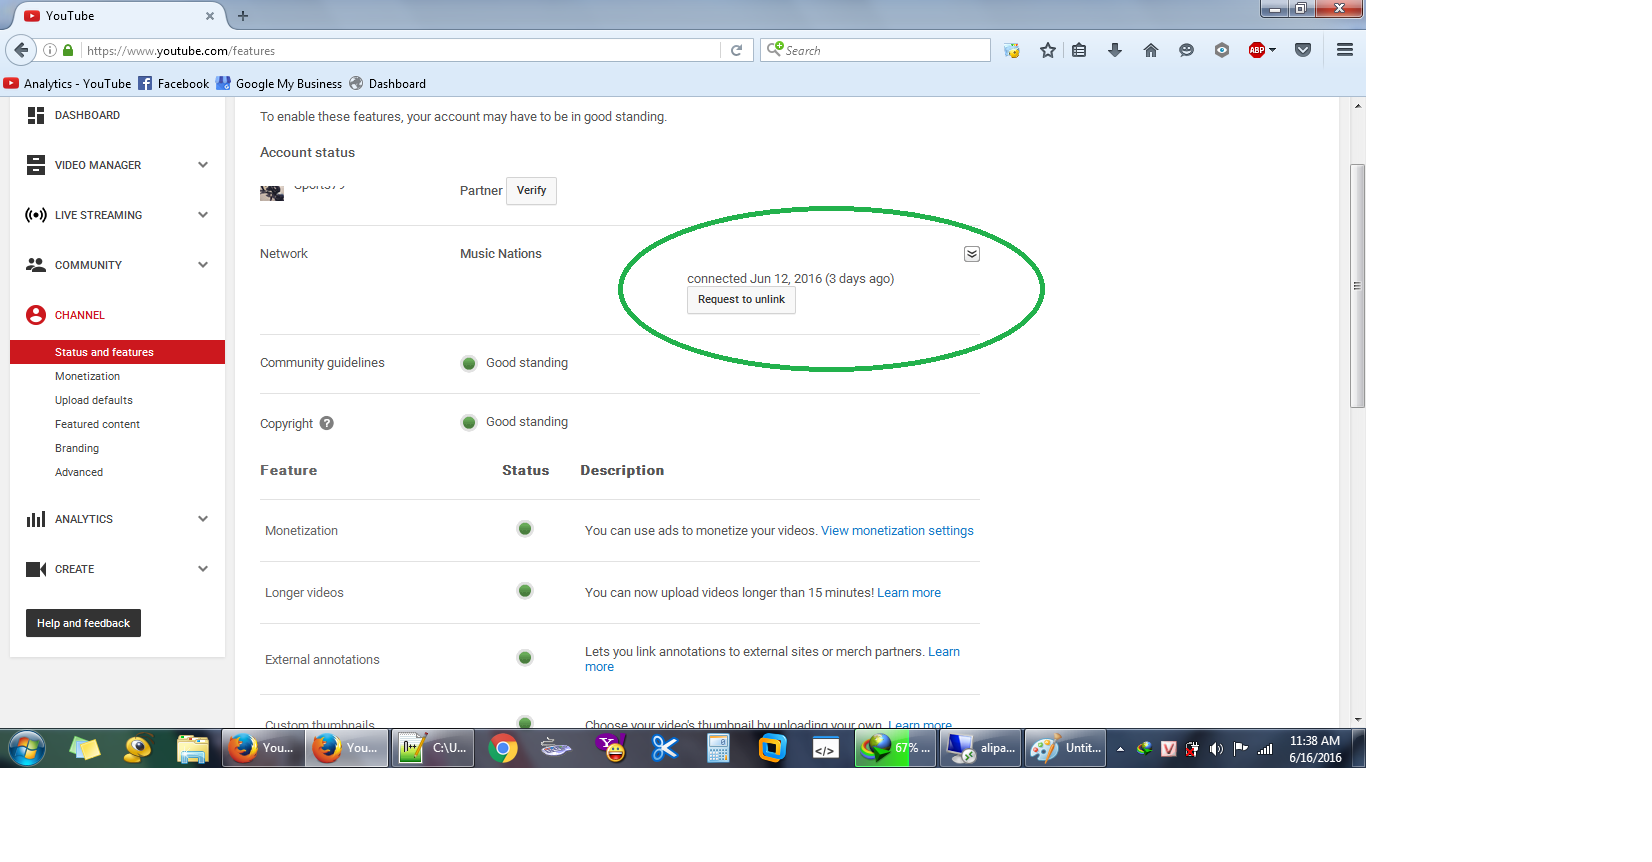Image resolution: width=1652 pixels, height=862 pixels.
Task: Click the channel avatar thumbnail
Action: [x=272, y=193]
